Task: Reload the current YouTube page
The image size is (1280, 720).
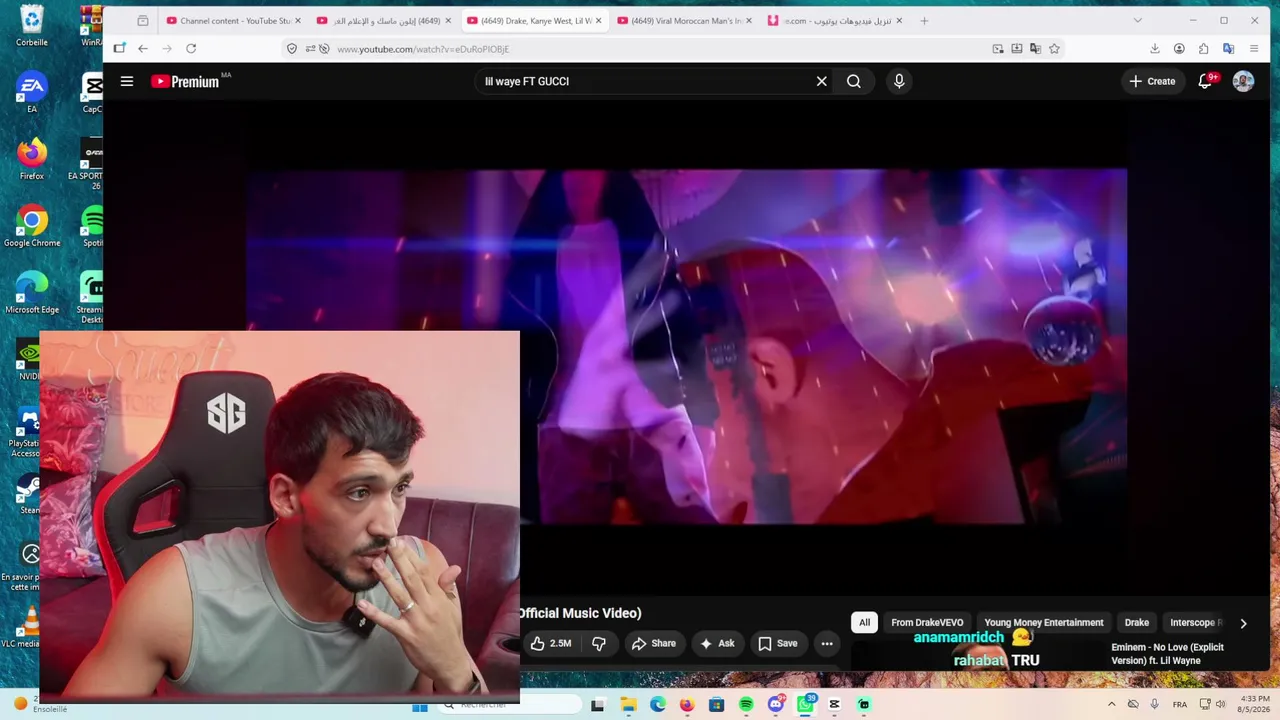Action: coord(191,48)
